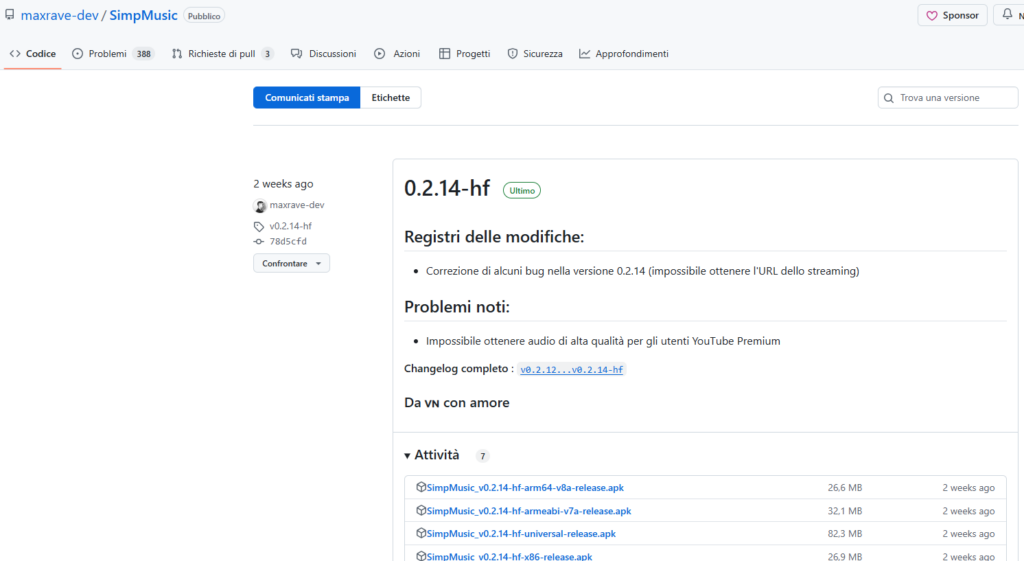The width and height of the screenshot is (1024, 561).
Task: Click the repository icon beside maxrave-dev
Action: [x=10, y=15]
